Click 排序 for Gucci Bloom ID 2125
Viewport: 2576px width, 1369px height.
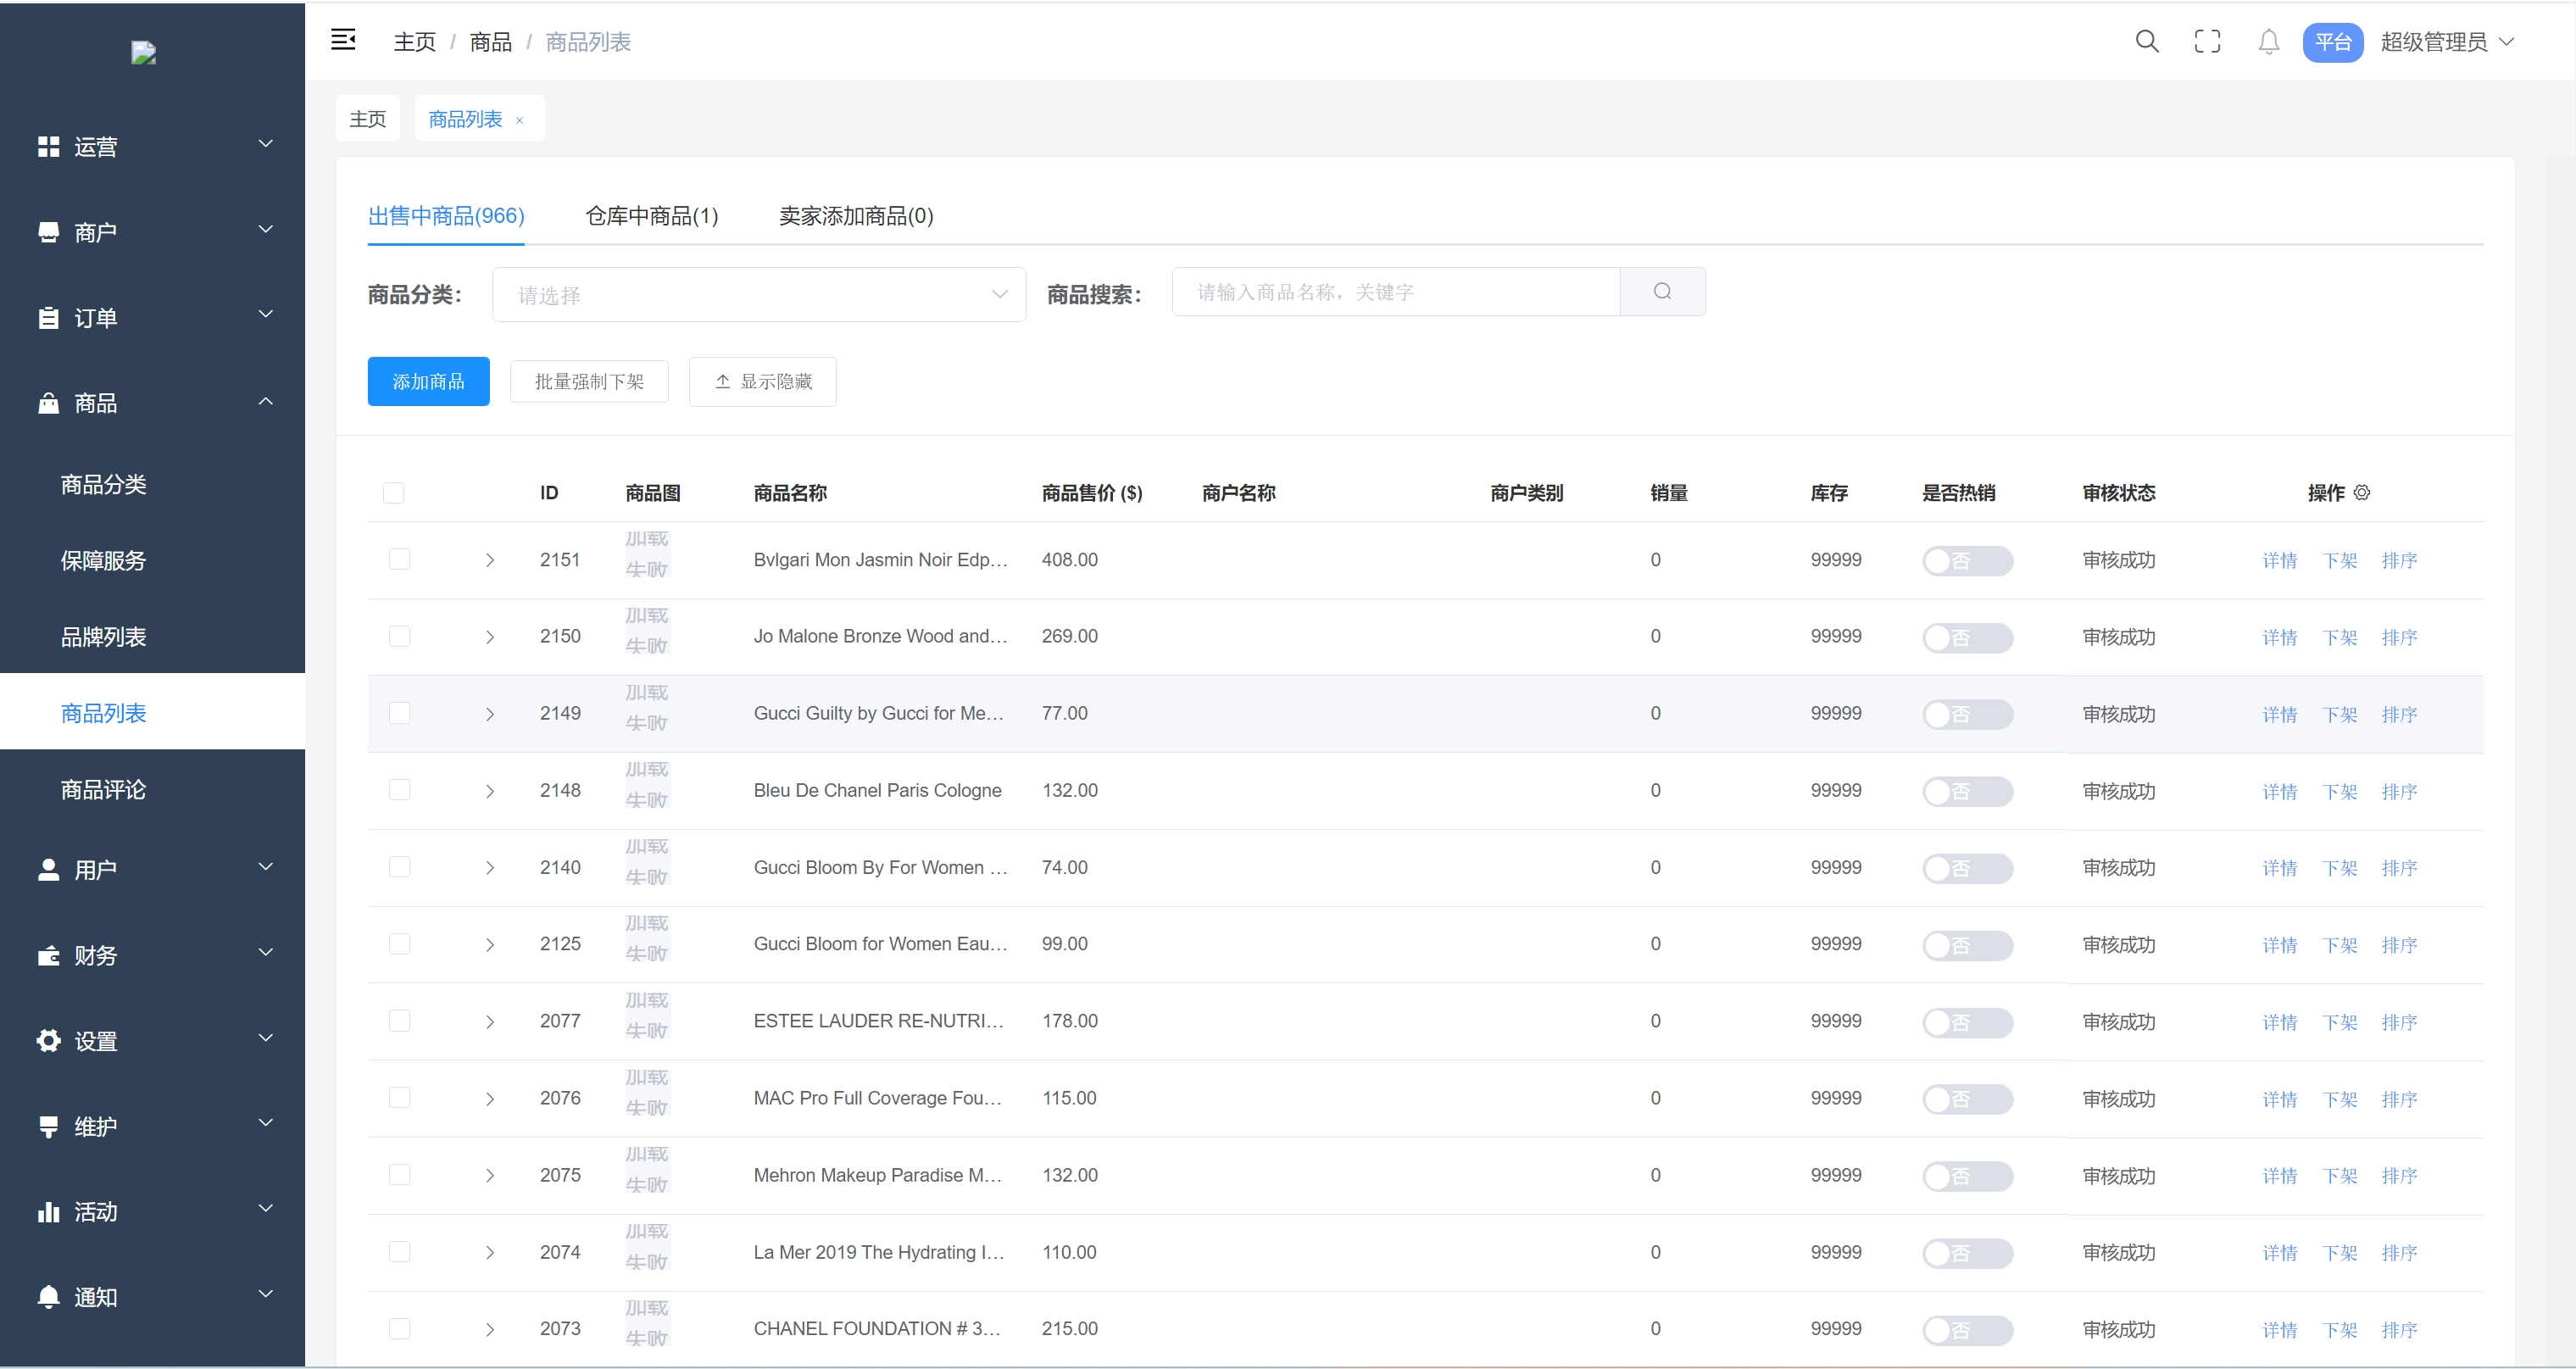[x=2400, y=946]
